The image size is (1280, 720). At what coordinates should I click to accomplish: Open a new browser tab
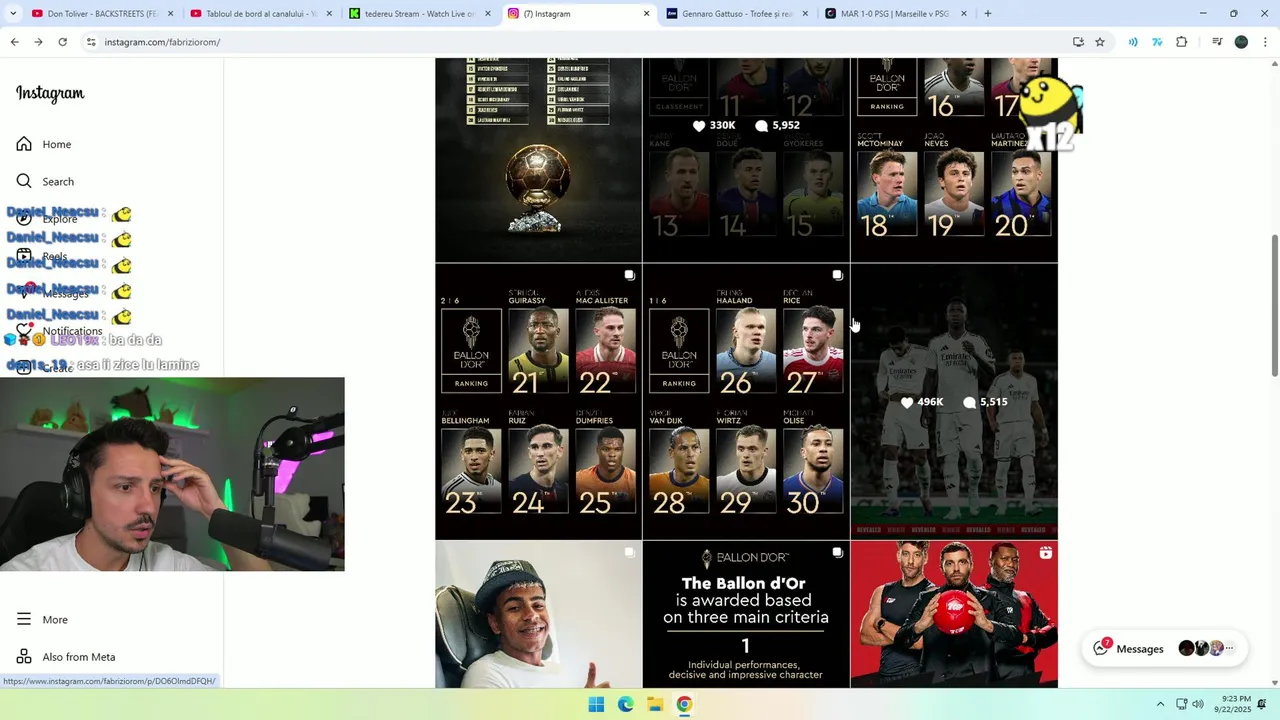[988, 14]
